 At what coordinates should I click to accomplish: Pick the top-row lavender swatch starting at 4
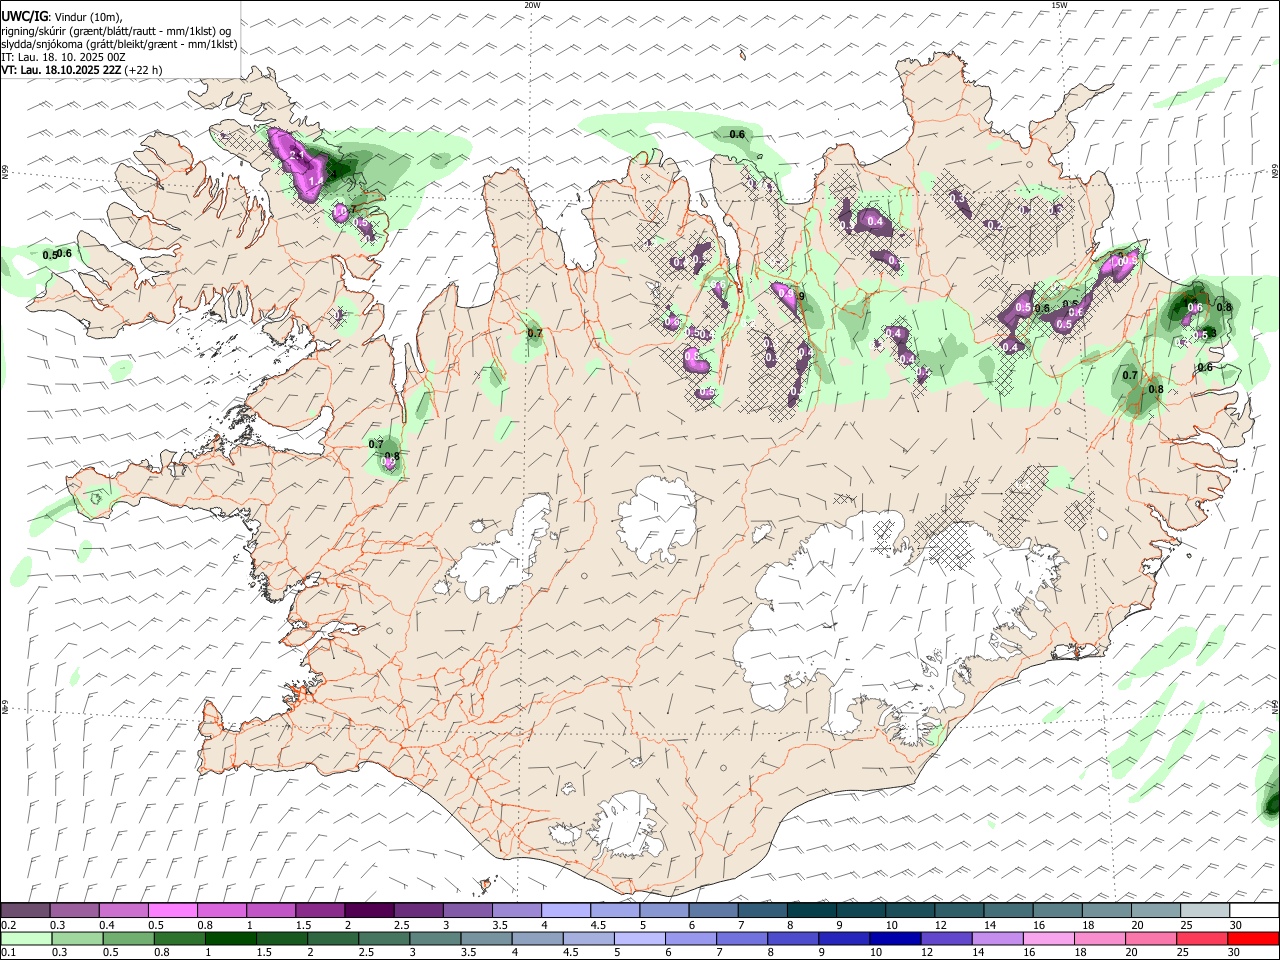[x=565, y=911]
